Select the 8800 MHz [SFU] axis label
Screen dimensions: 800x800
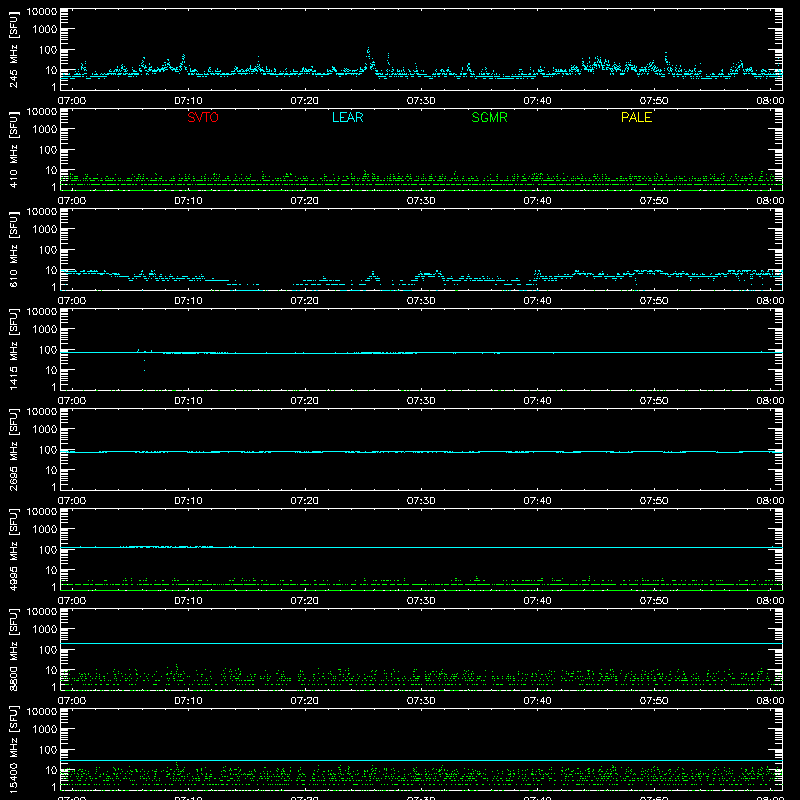tap(14, 650)
